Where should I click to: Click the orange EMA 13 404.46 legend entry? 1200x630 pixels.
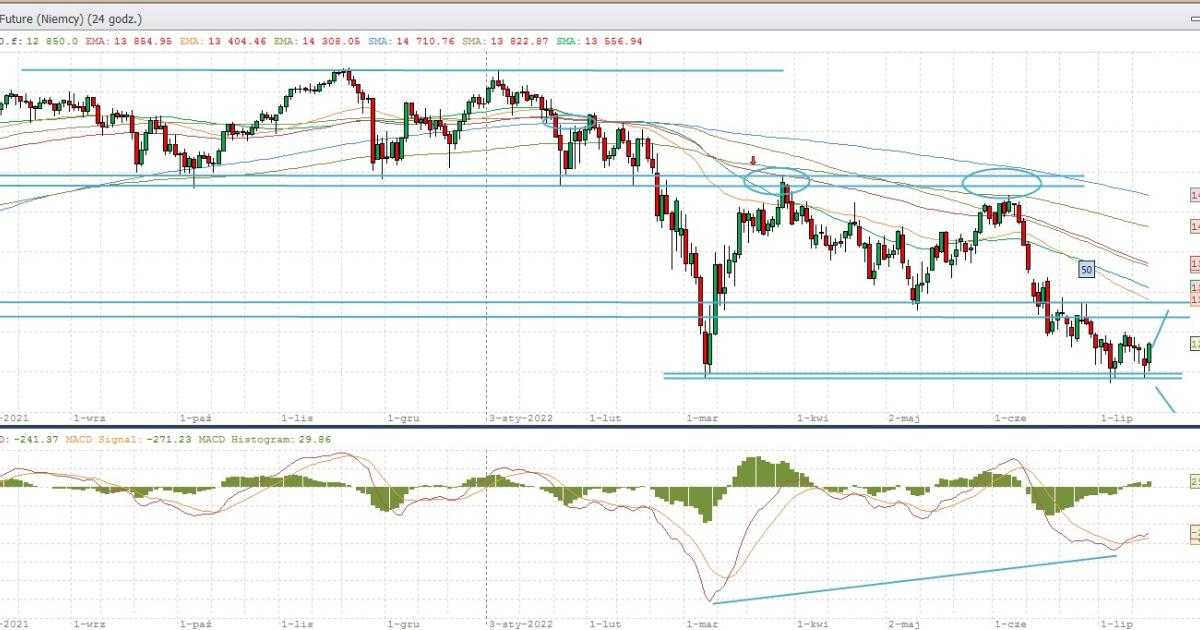tap(222, 41)
